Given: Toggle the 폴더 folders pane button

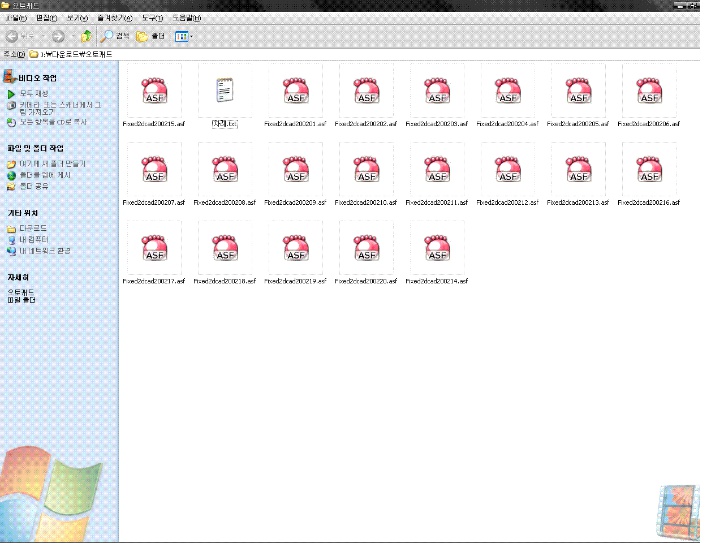Looking at the screenshot, I should (151, 36).
